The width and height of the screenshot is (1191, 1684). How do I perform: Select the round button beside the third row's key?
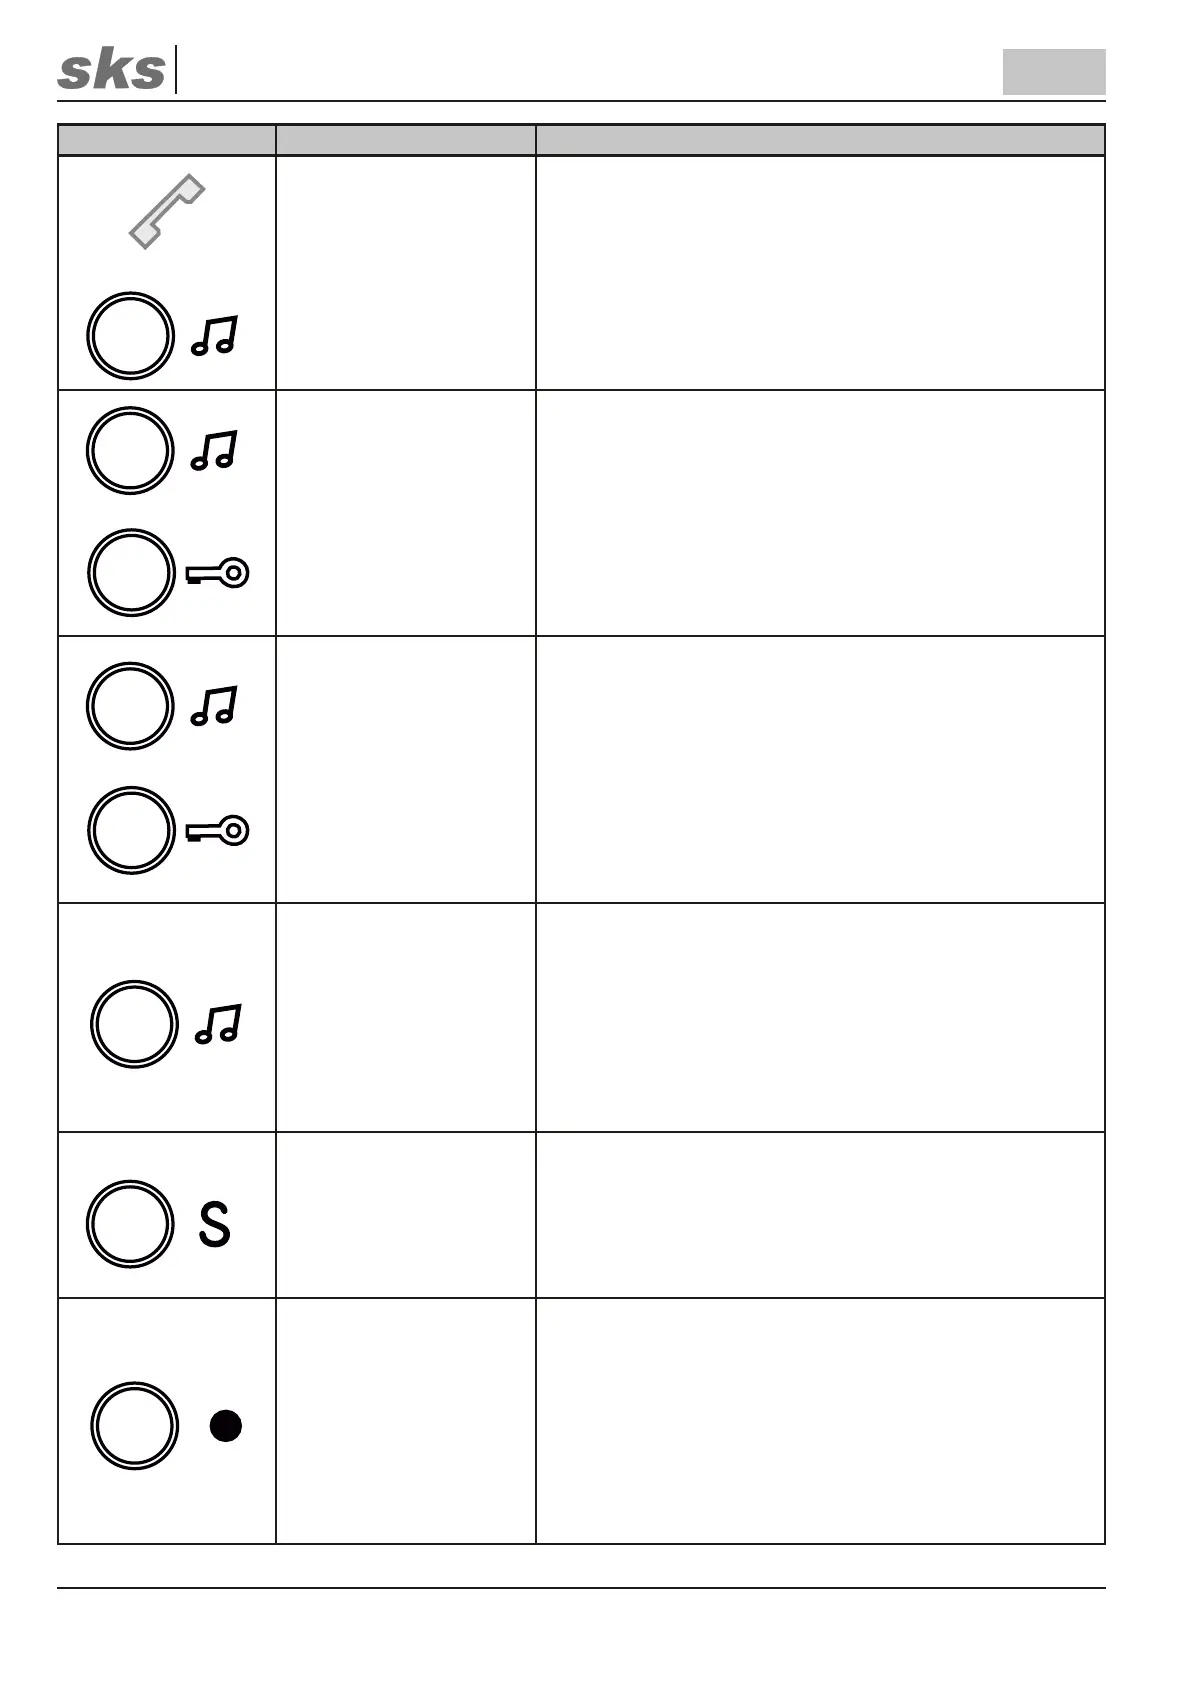point(131,830)
